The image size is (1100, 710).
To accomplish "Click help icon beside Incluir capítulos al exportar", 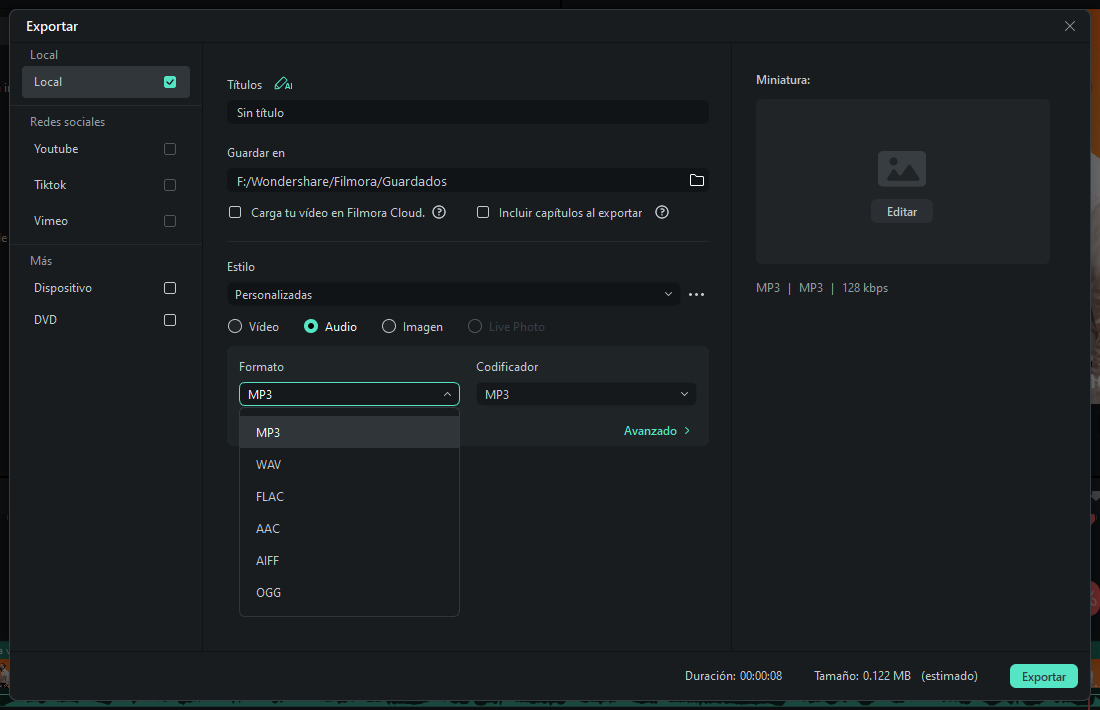I will (662, 212).
